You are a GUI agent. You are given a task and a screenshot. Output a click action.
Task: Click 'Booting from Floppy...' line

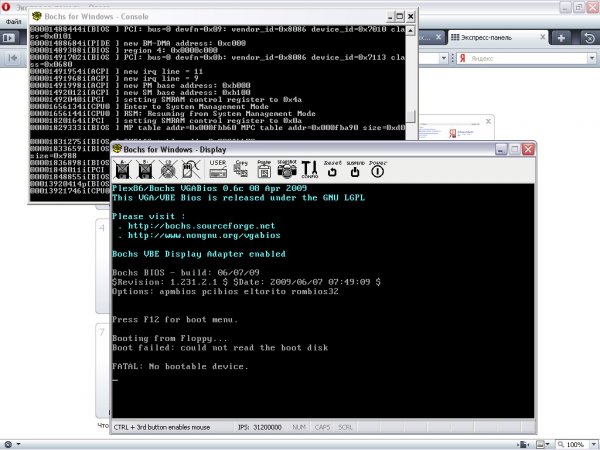[170, 338]
